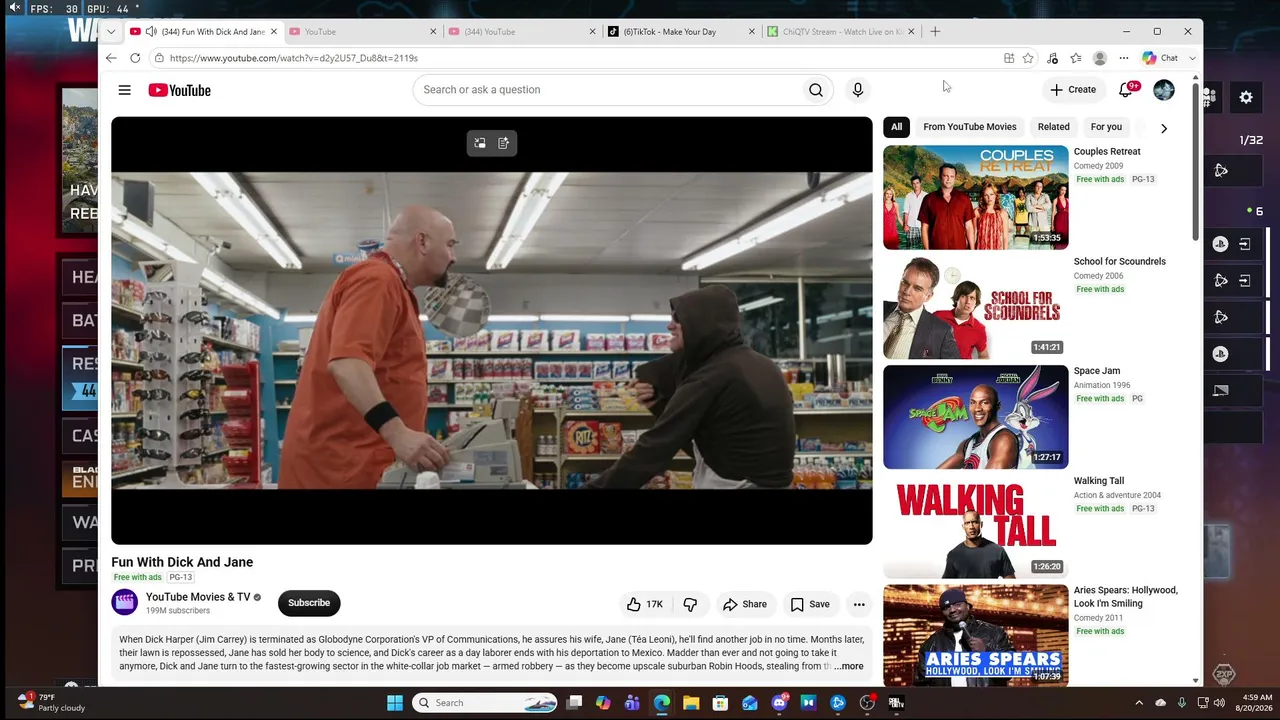This screenshot has width=1280, height=720.
Task: Expand the Copilot Chat dropdown arrow
Action: click(x=1192, y=58)
